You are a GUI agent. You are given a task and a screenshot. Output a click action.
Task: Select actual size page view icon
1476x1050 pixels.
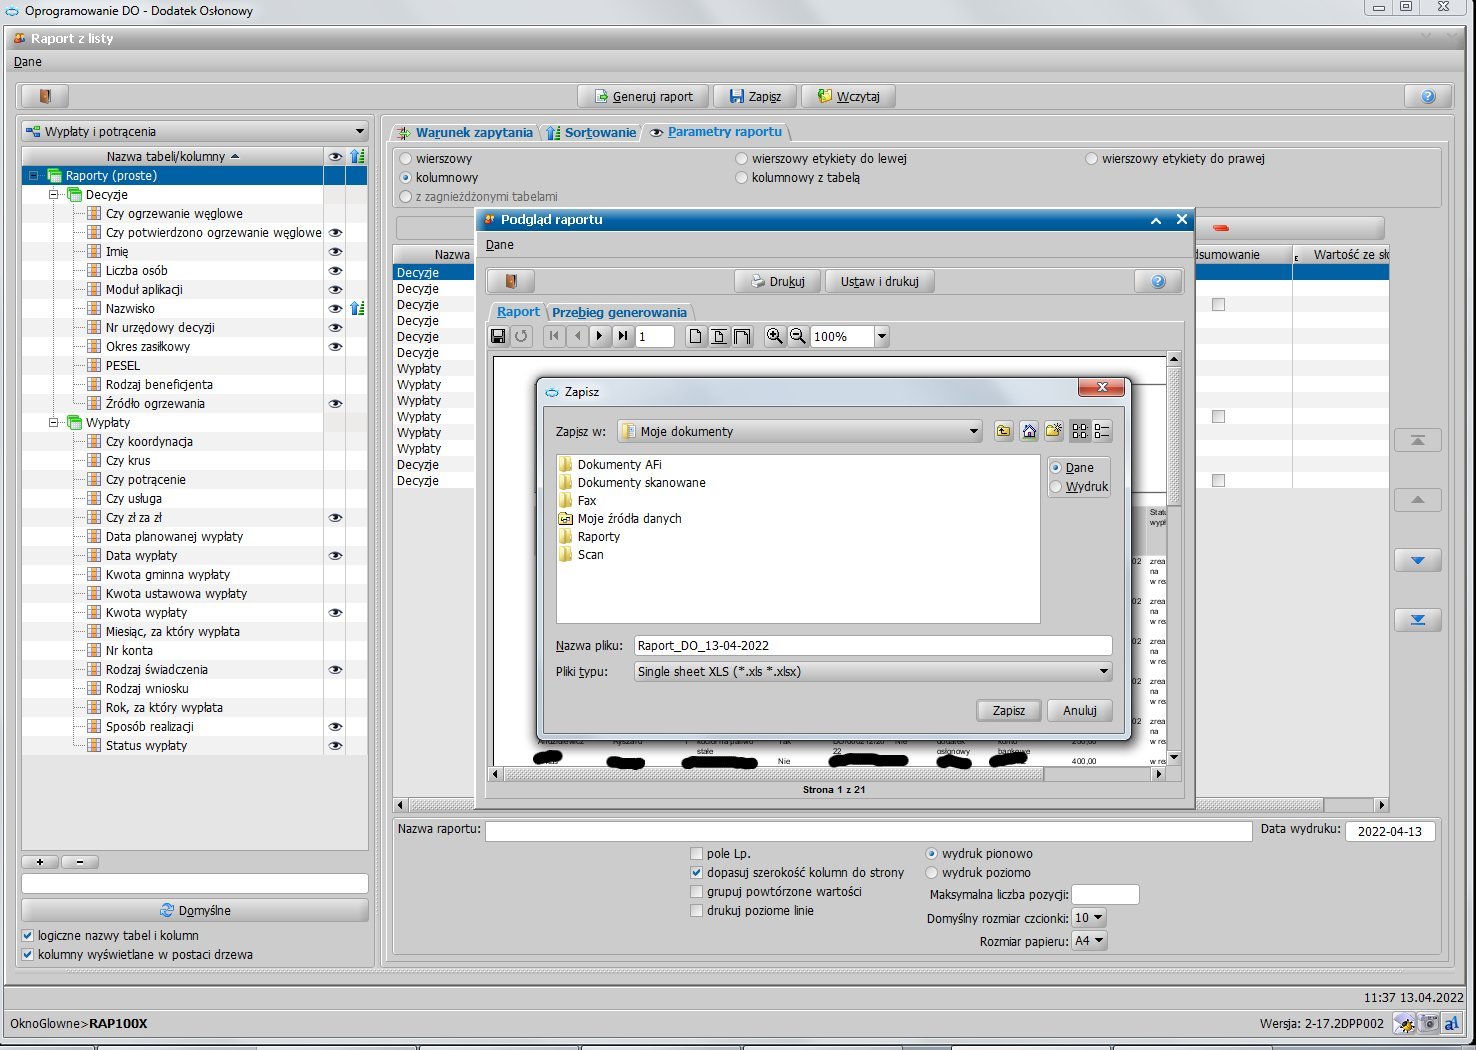(695, 336)
